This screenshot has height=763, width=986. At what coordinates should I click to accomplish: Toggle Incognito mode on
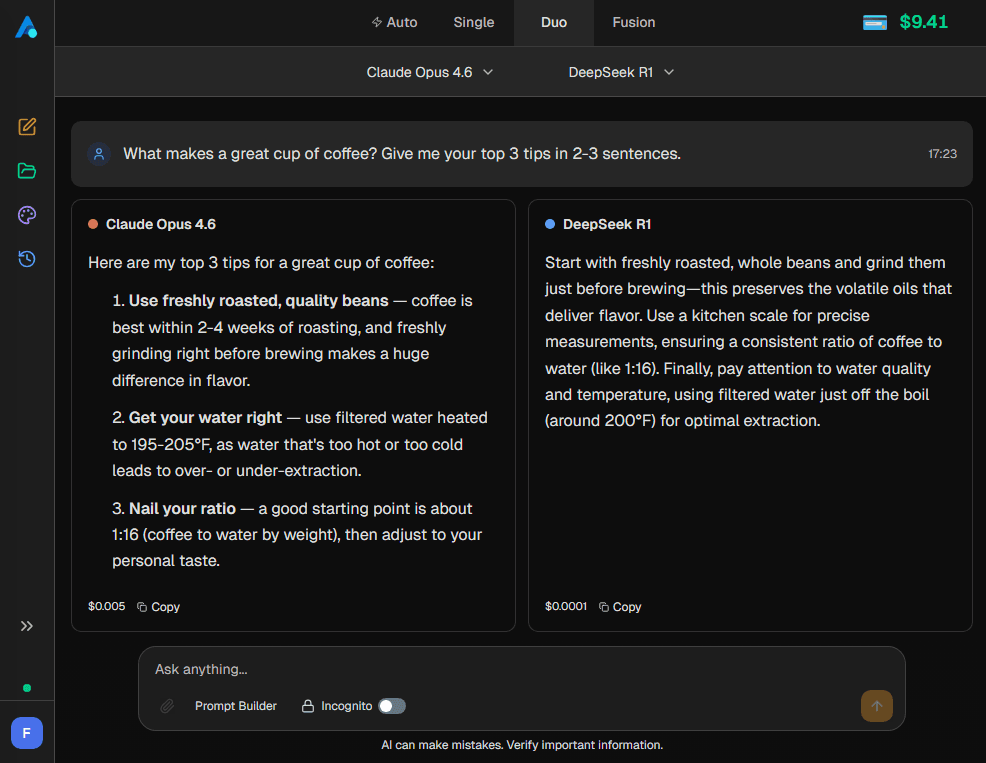392,706
